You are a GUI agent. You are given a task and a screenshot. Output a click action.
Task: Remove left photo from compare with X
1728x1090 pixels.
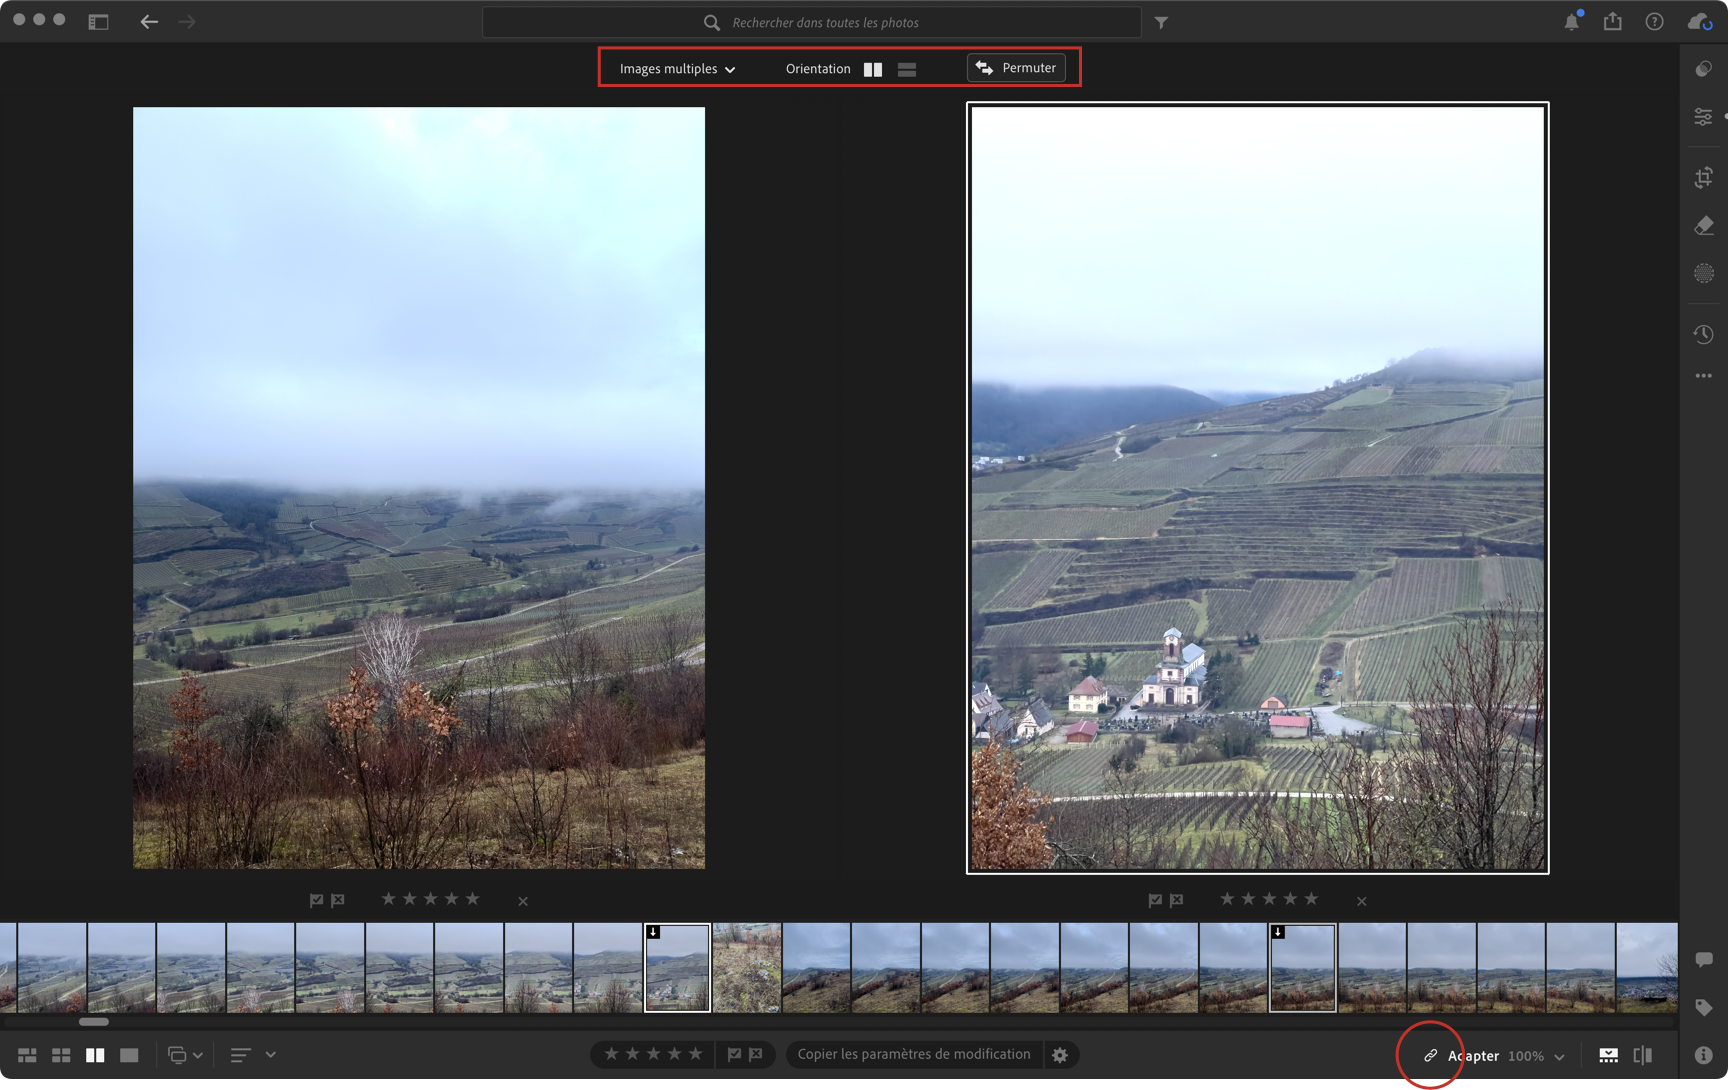[523, 901]
